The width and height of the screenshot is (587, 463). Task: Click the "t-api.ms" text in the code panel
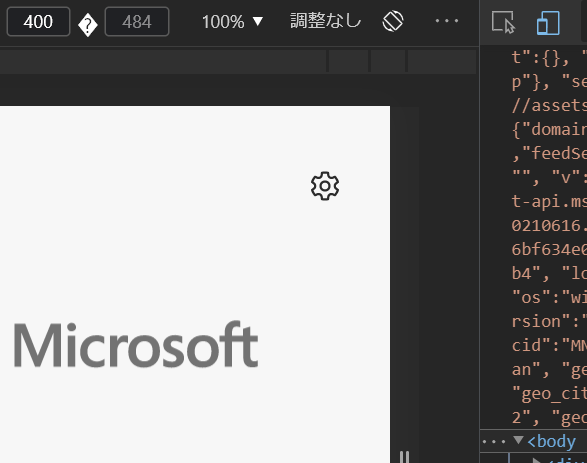tap(549, 201)
